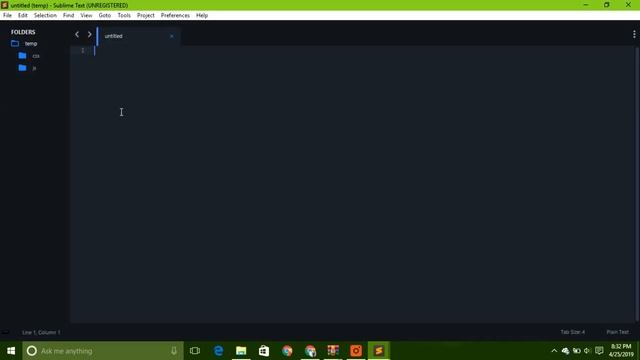Image resolution: width=640 pixels, height=360 pixels.
Task: Show hidden system tray icons
Action: click(554, 351)
